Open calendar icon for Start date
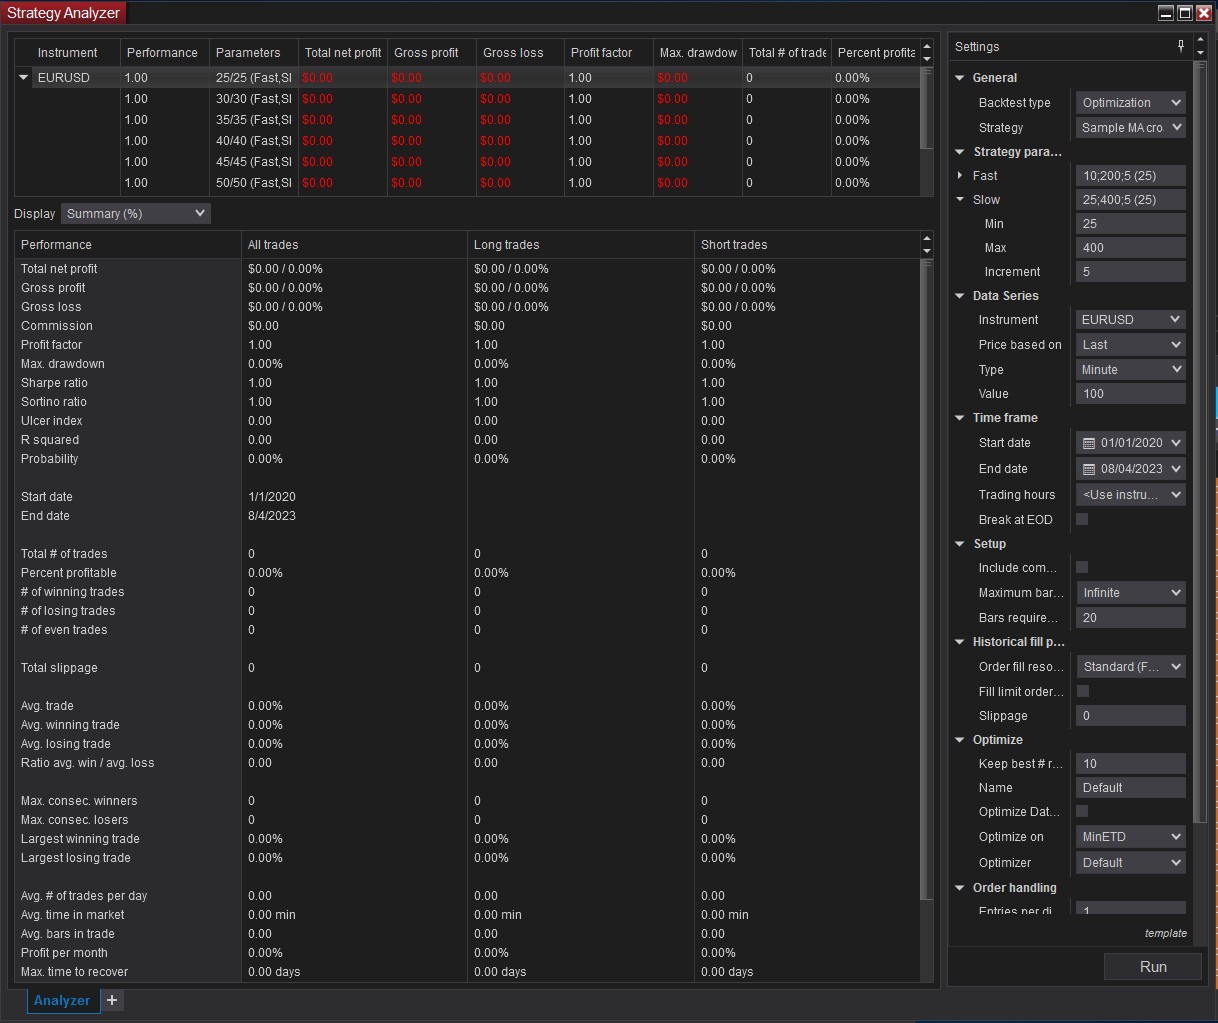 pyautogui.click(x=1089, y=443)
